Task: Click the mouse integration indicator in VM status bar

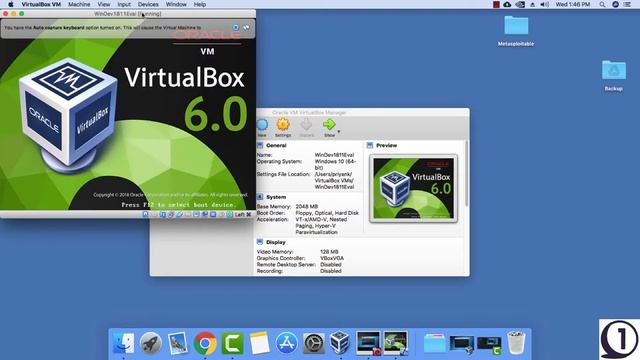Action: 222,214
